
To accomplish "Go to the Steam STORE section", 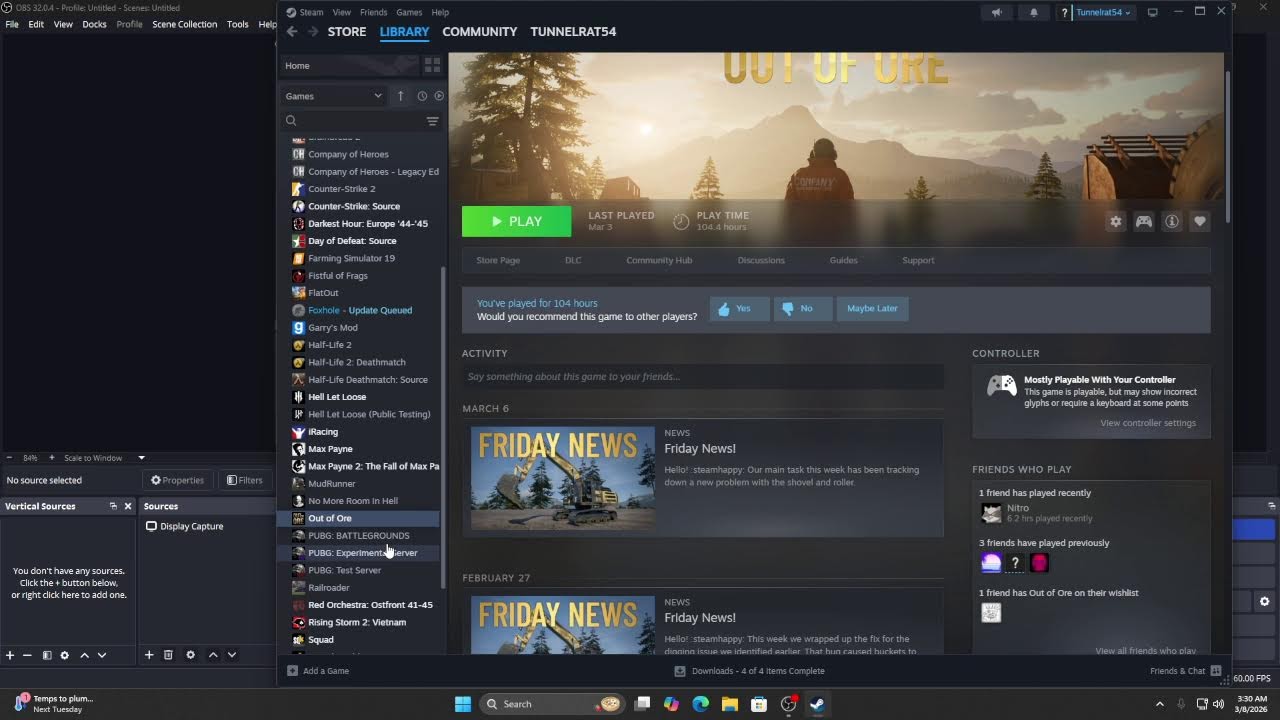I will click(x=347, y=31).
